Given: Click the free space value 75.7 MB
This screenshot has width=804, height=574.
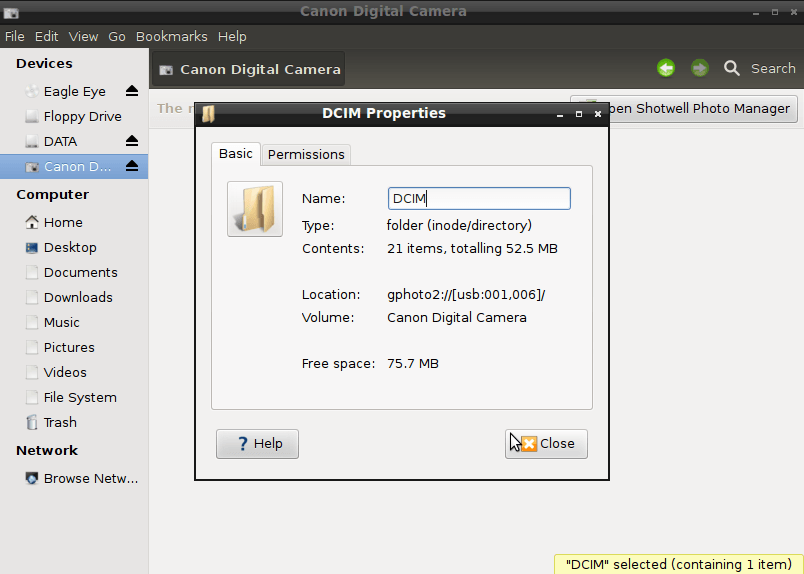Looking at the screenshot, I should (413, 364).
